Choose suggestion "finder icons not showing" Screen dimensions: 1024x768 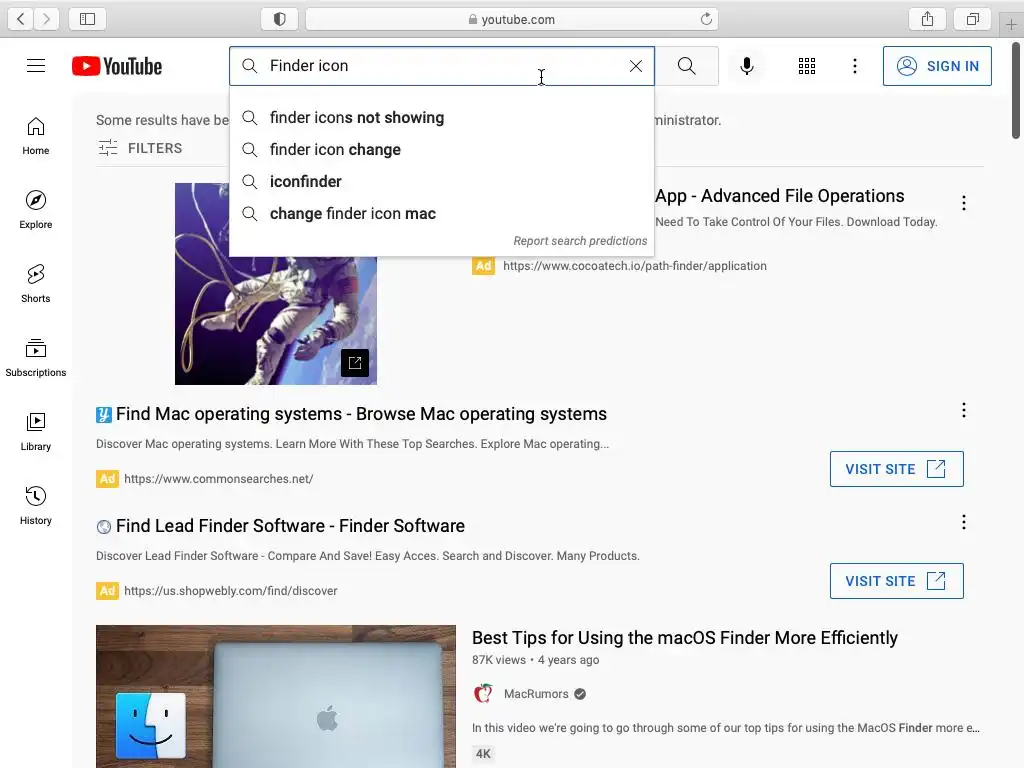tap(441, 118)
